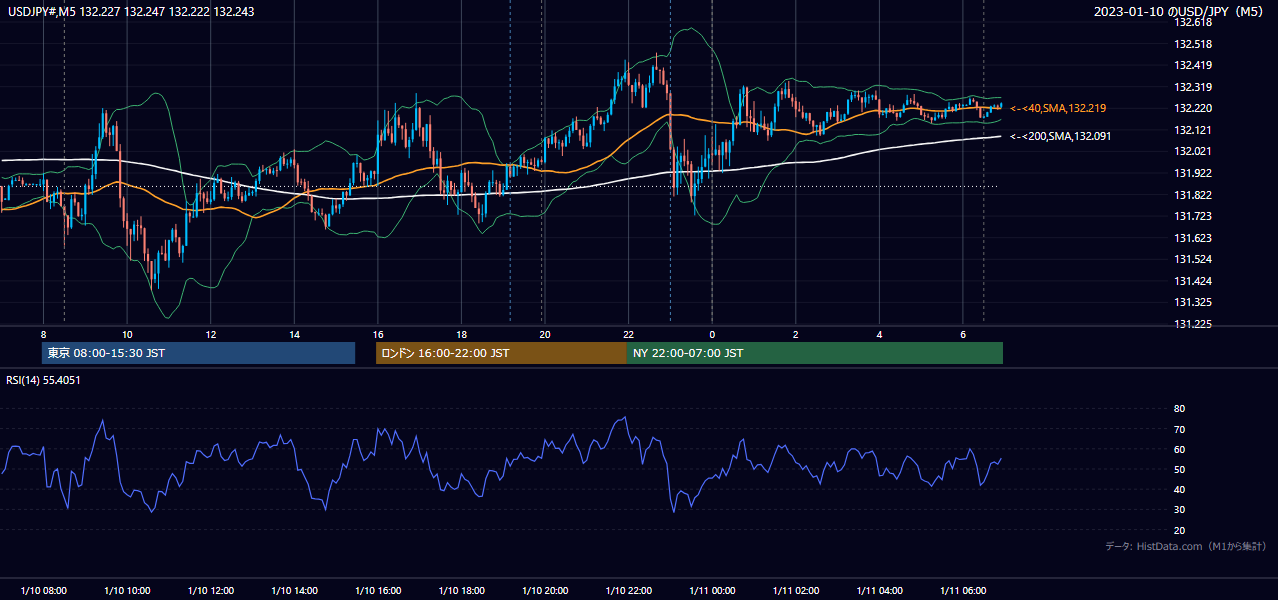Screen dimensions: 1278x600
Task: Click price axis value 131.225
Action: pyautogui.click(x=1193, y=324)
